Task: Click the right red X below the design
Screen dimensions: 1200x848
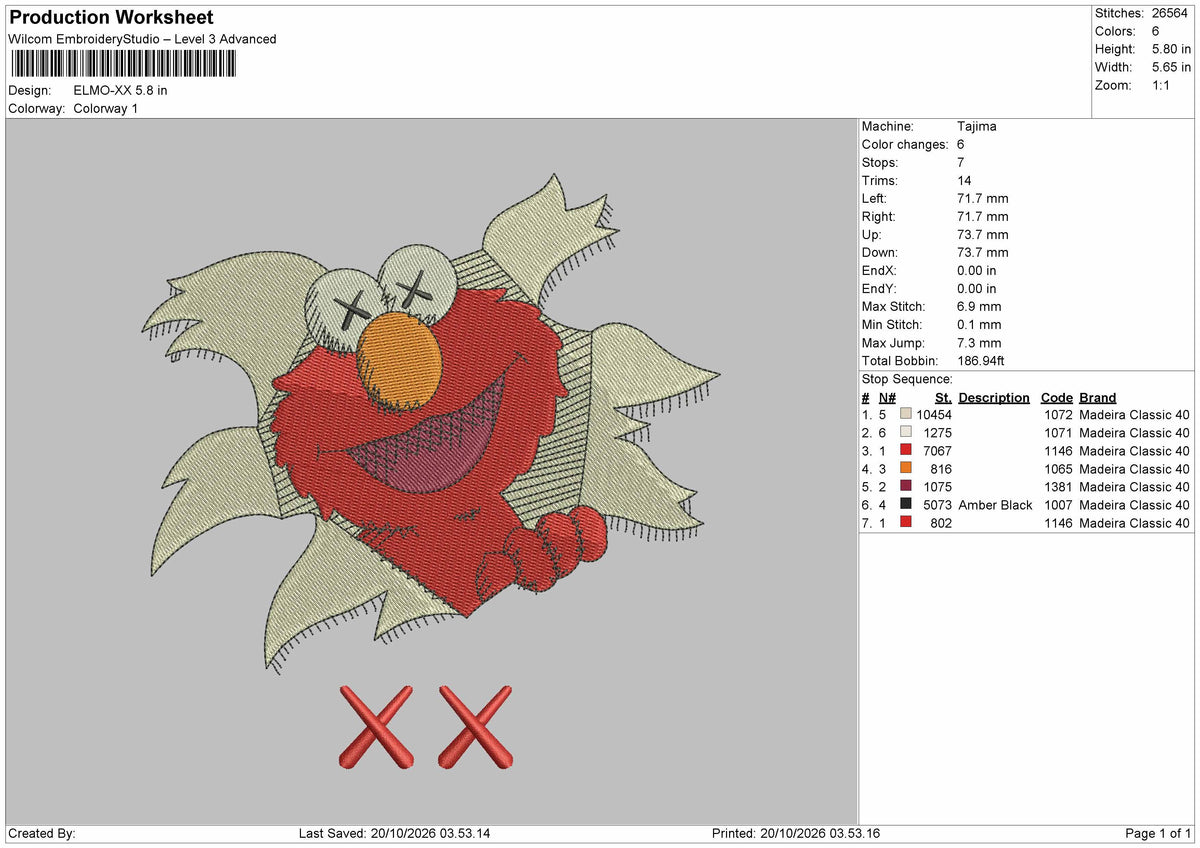Action: point(476,727)
